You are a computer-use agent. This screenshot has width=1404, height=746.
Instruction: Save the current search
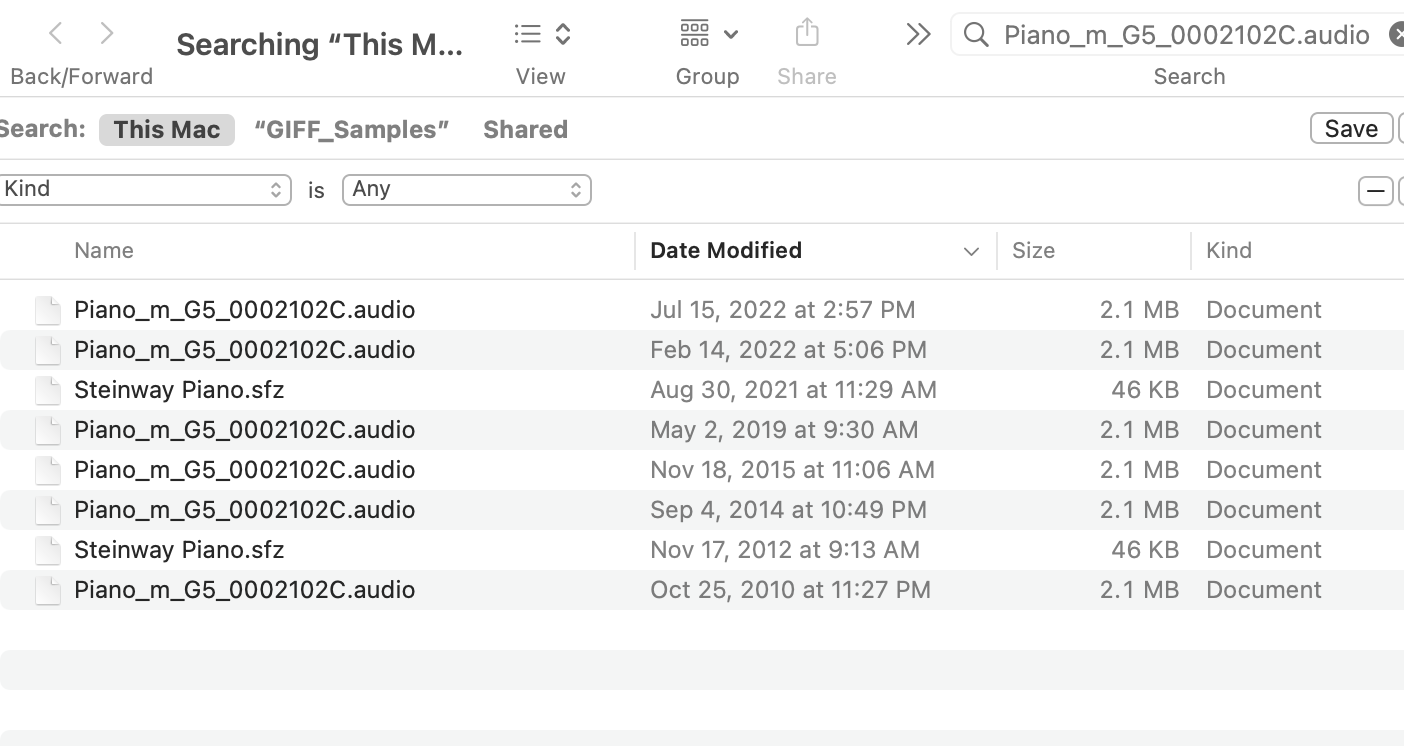[1350, 129]
